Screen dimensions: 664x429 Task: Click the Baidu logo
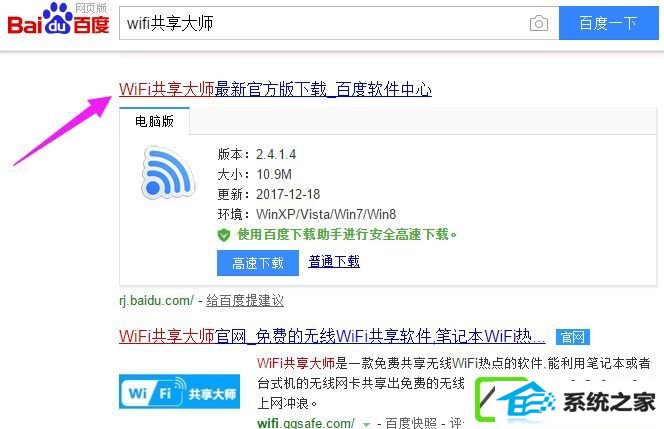coord(58,19)
